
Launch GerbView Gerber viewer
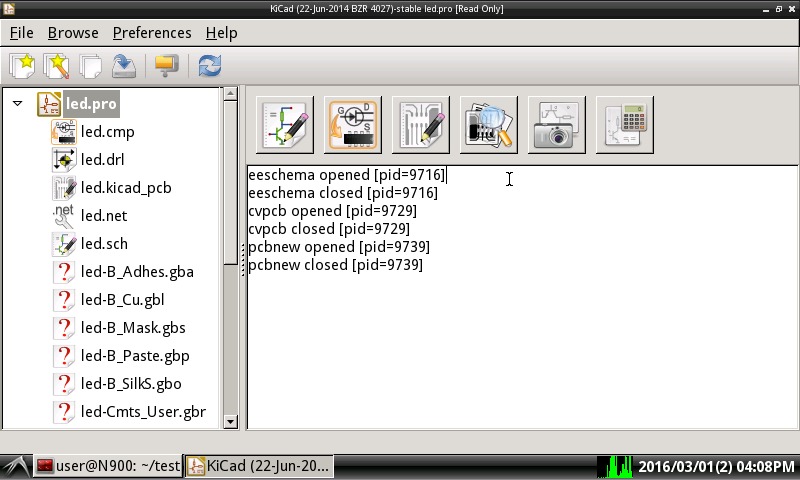pyautogui.click(x=489, y=124)
